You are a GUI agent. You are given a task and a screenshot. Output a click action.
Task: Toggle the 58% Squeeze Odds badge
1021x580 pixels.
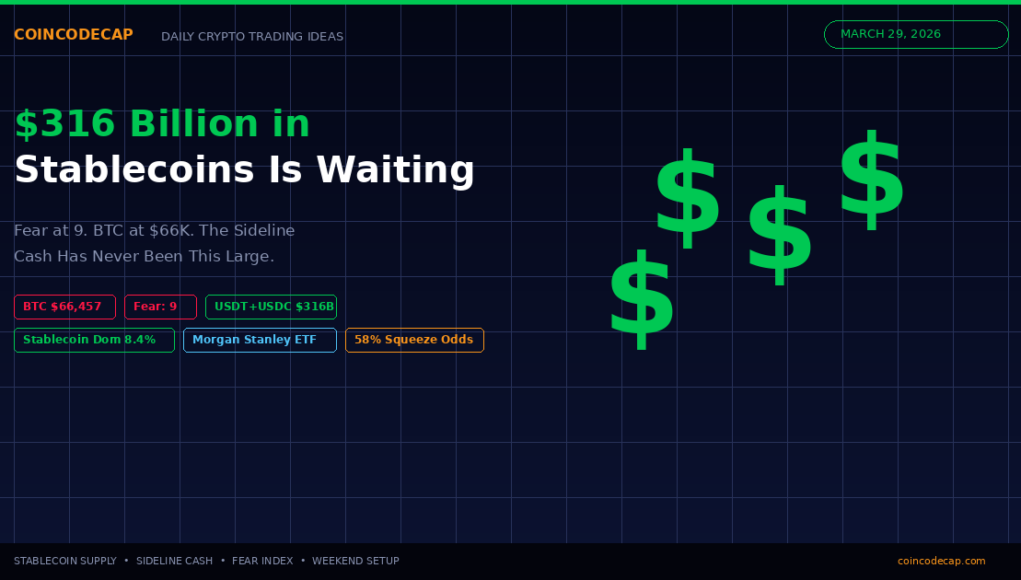coord(414,340)
